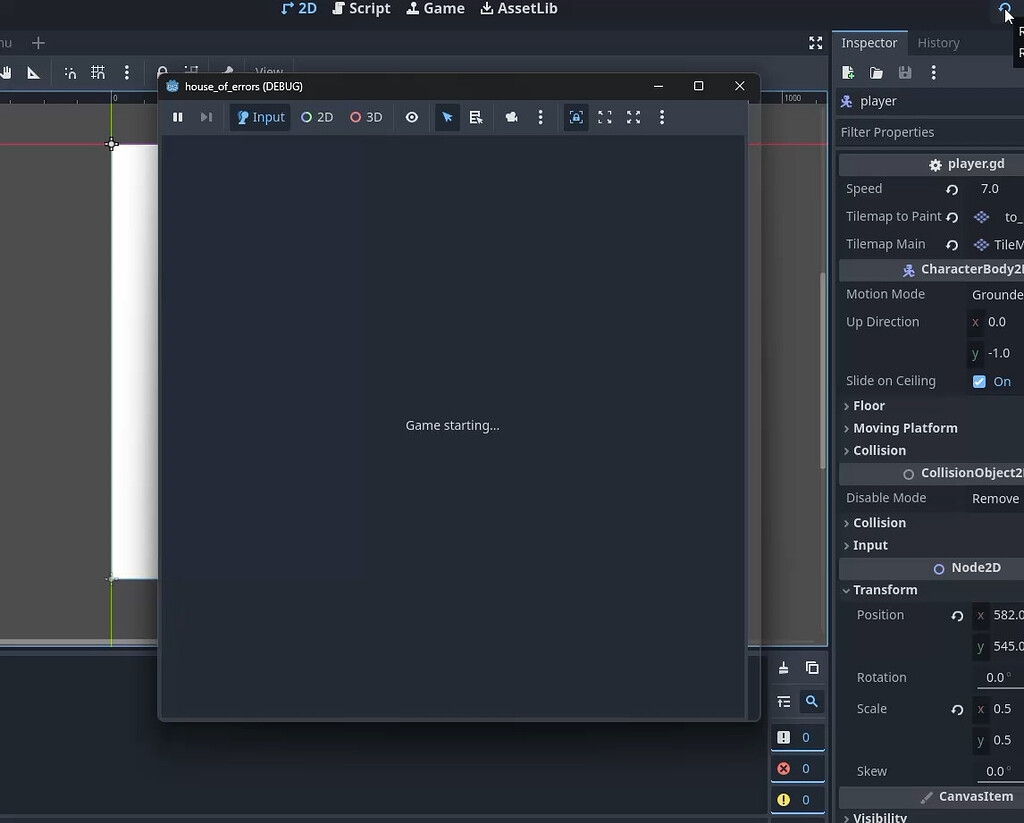
Task: Click the clear output broom icon
Action: click(784, 668)
